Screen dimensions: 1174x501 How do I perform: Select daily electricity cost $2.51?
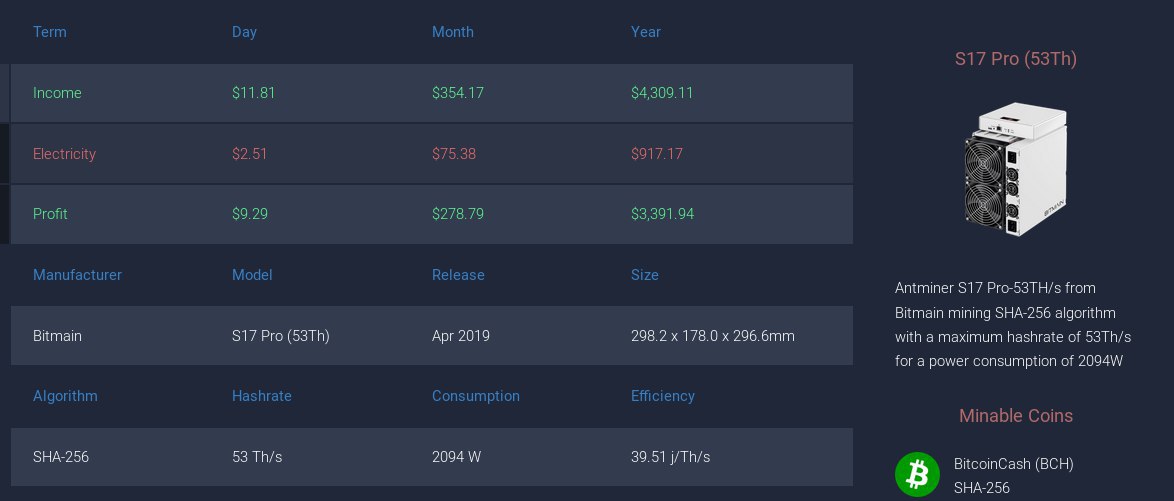click(249, 154)
